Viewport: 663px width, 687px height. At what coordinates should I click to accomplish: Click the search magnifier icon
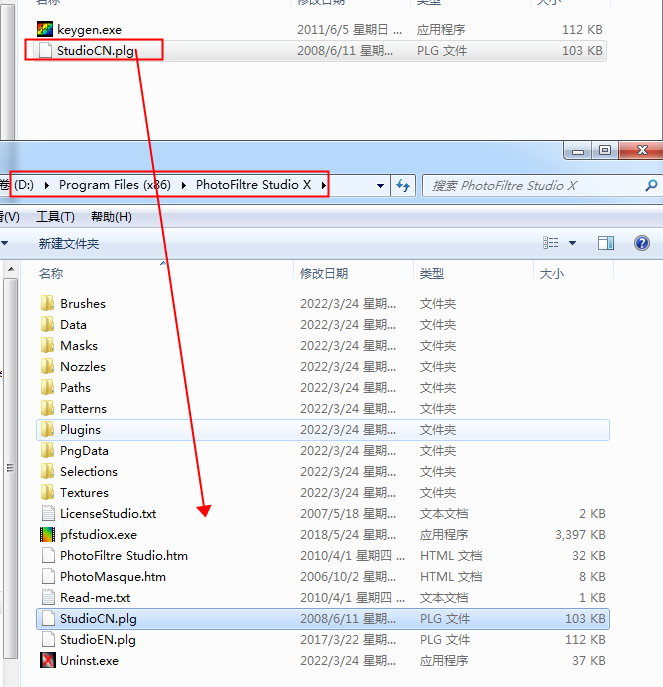pyautogui.click(x=651, y=185)
